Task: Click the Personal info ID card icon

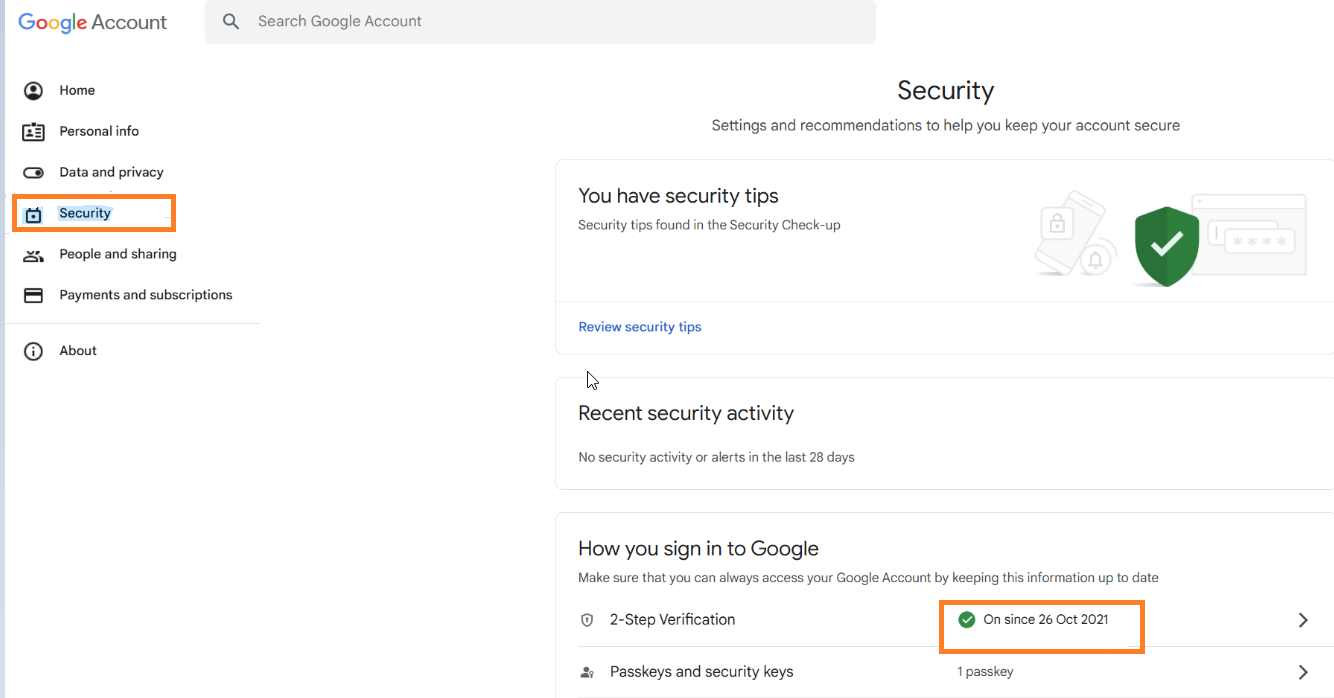Action: tap(33, 132)
